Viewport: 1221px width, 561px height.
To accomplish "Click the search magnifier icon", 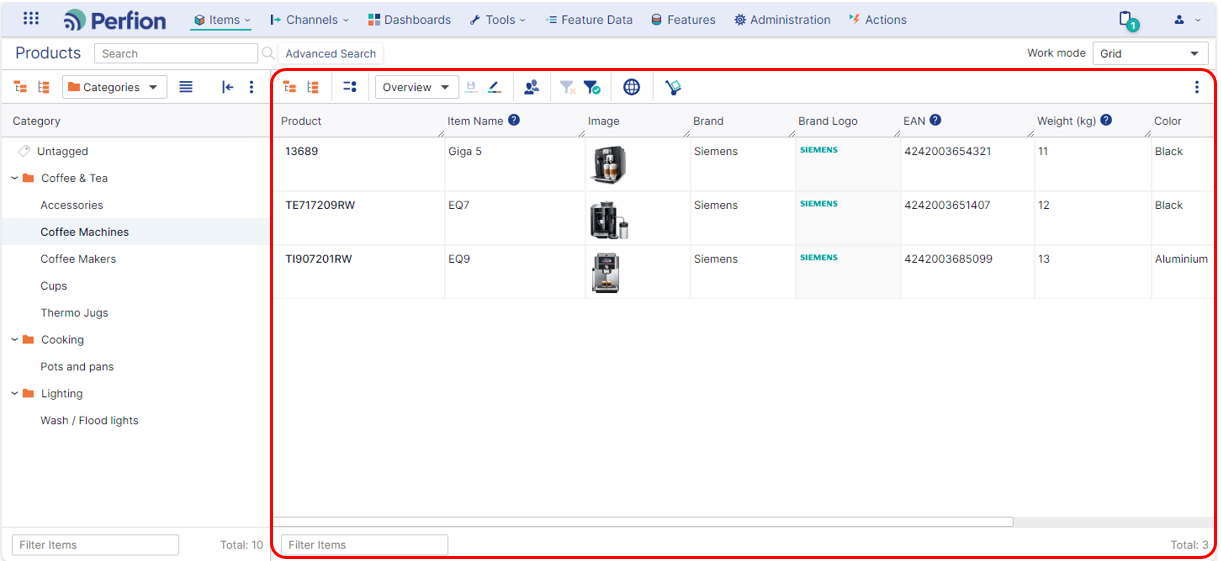I will point(268,53).
